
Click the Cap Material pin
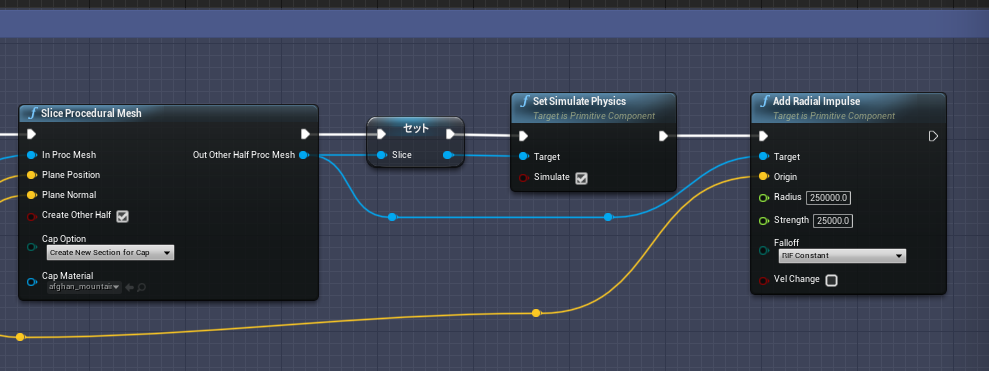point(32,282)
